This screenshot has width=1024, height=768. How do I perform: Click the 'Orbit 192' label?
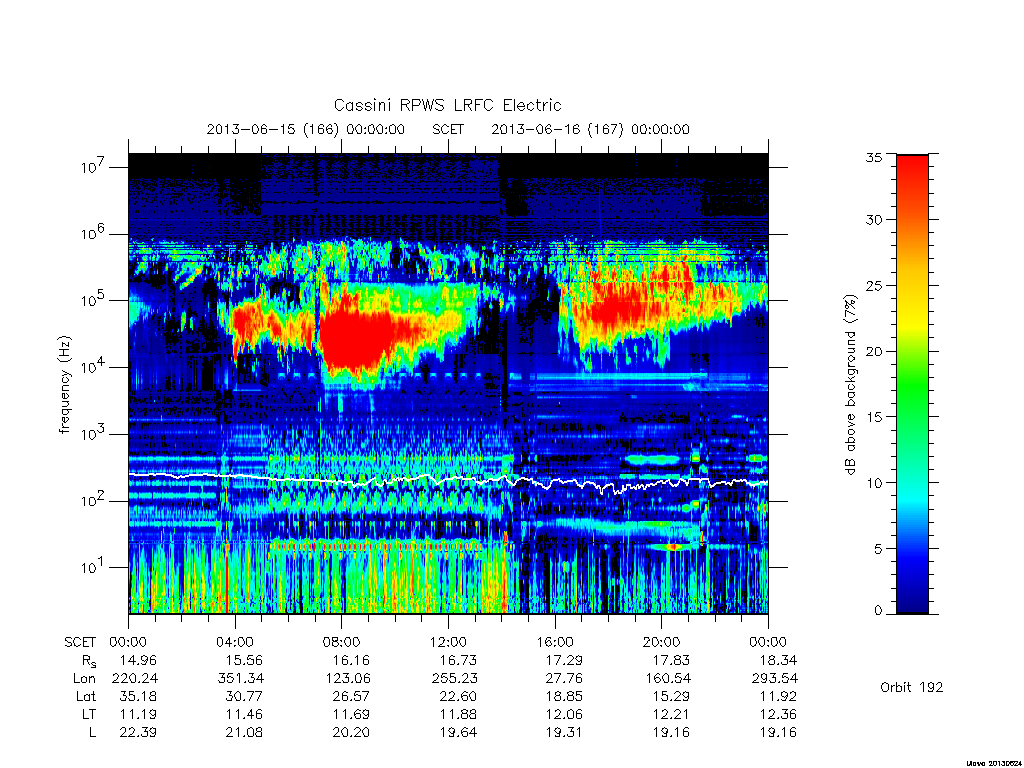[912, 687]
